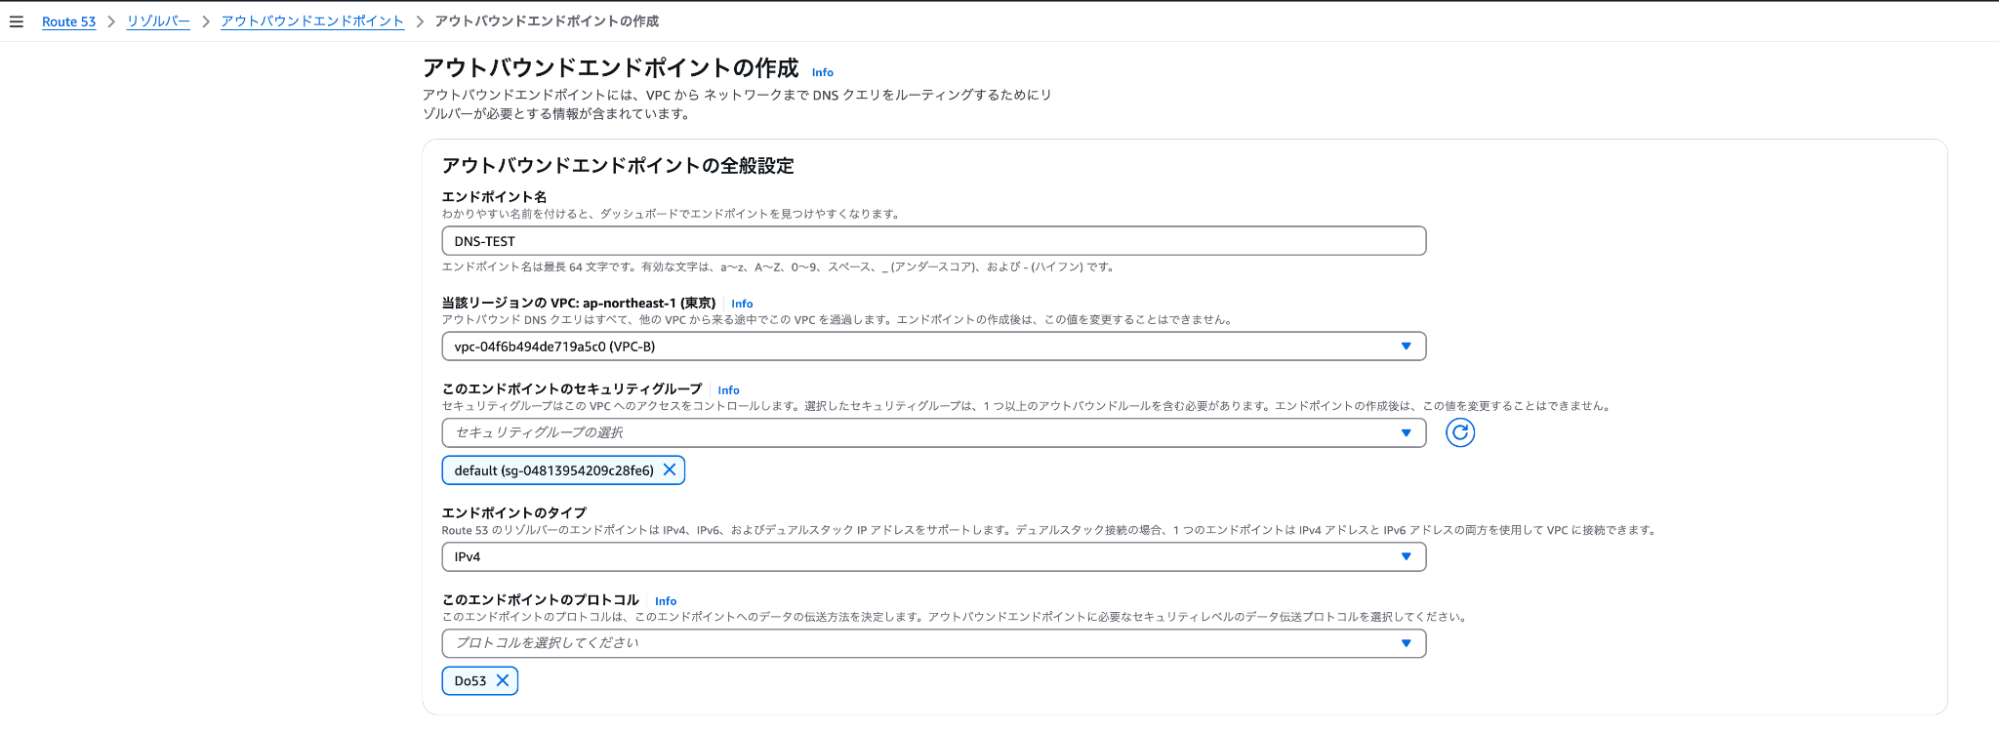Expand the VPC-B selection dropdown
The image size is (1999, 731).
point(933,346)
